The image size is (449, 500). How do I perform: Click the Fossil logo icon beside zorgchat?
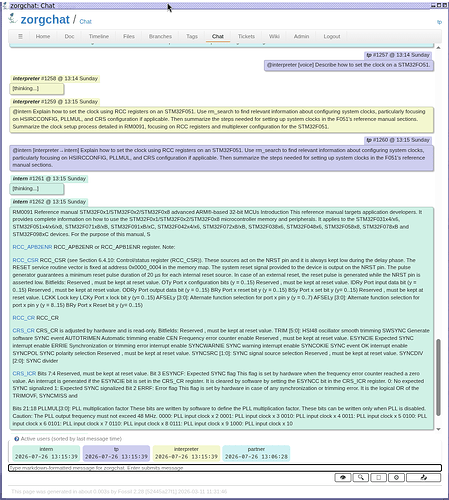point(13,18)
